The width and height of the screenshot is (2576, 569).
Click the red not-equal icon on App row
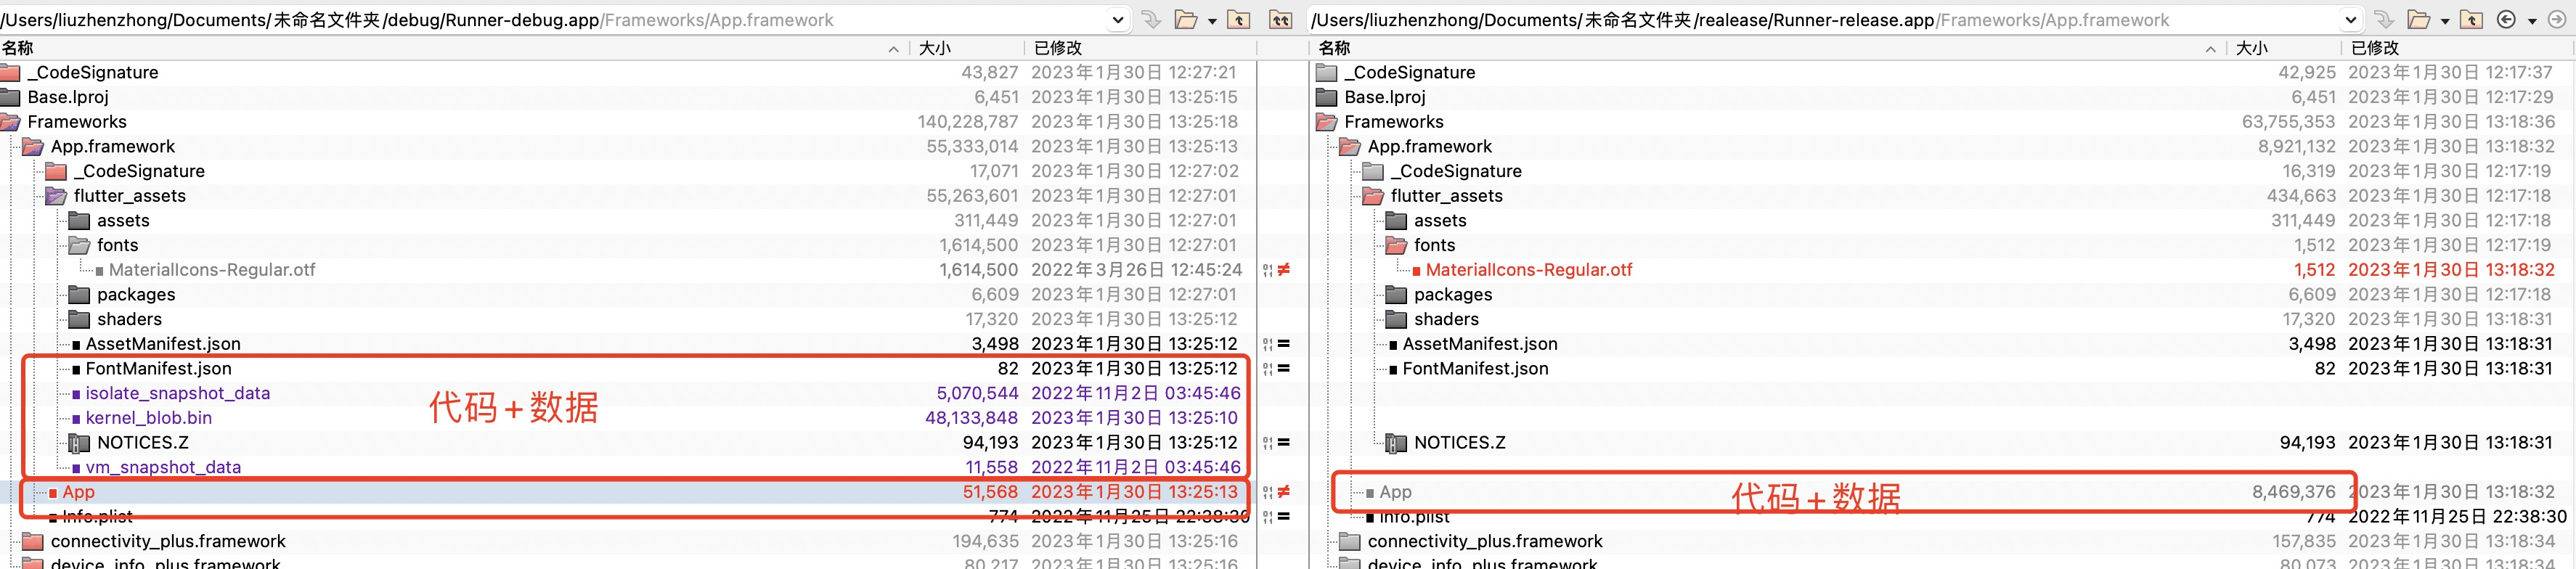click(x=1283, y=492)
